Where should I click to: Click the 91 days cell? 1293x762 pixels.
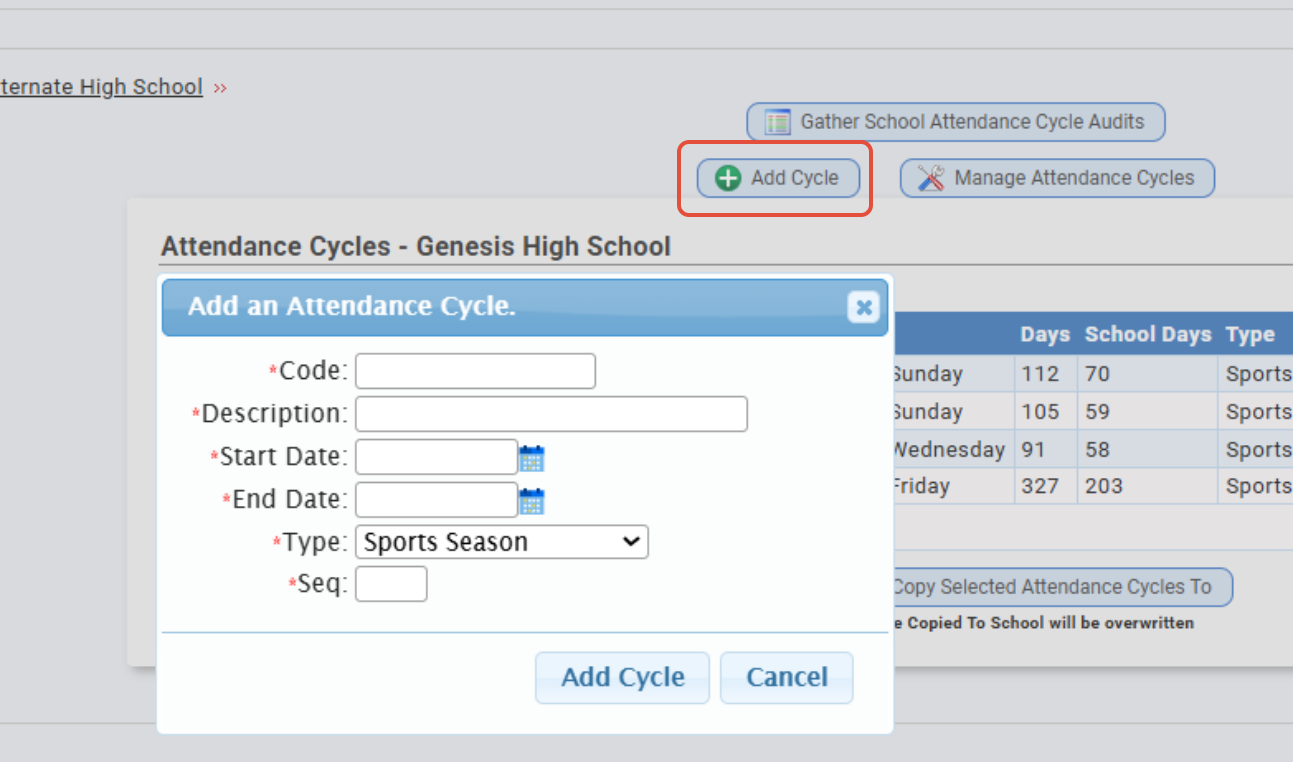pyautogui.click(x=1046, y=449)
